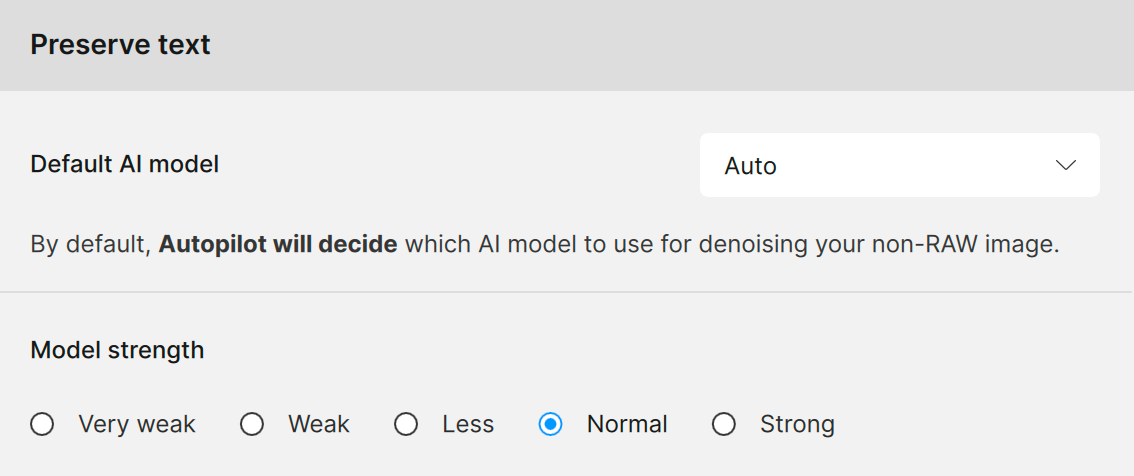The width and height of the screenshot is (1134, 476).
Task: Enable the Strong radio button
Action: (724, 424)
